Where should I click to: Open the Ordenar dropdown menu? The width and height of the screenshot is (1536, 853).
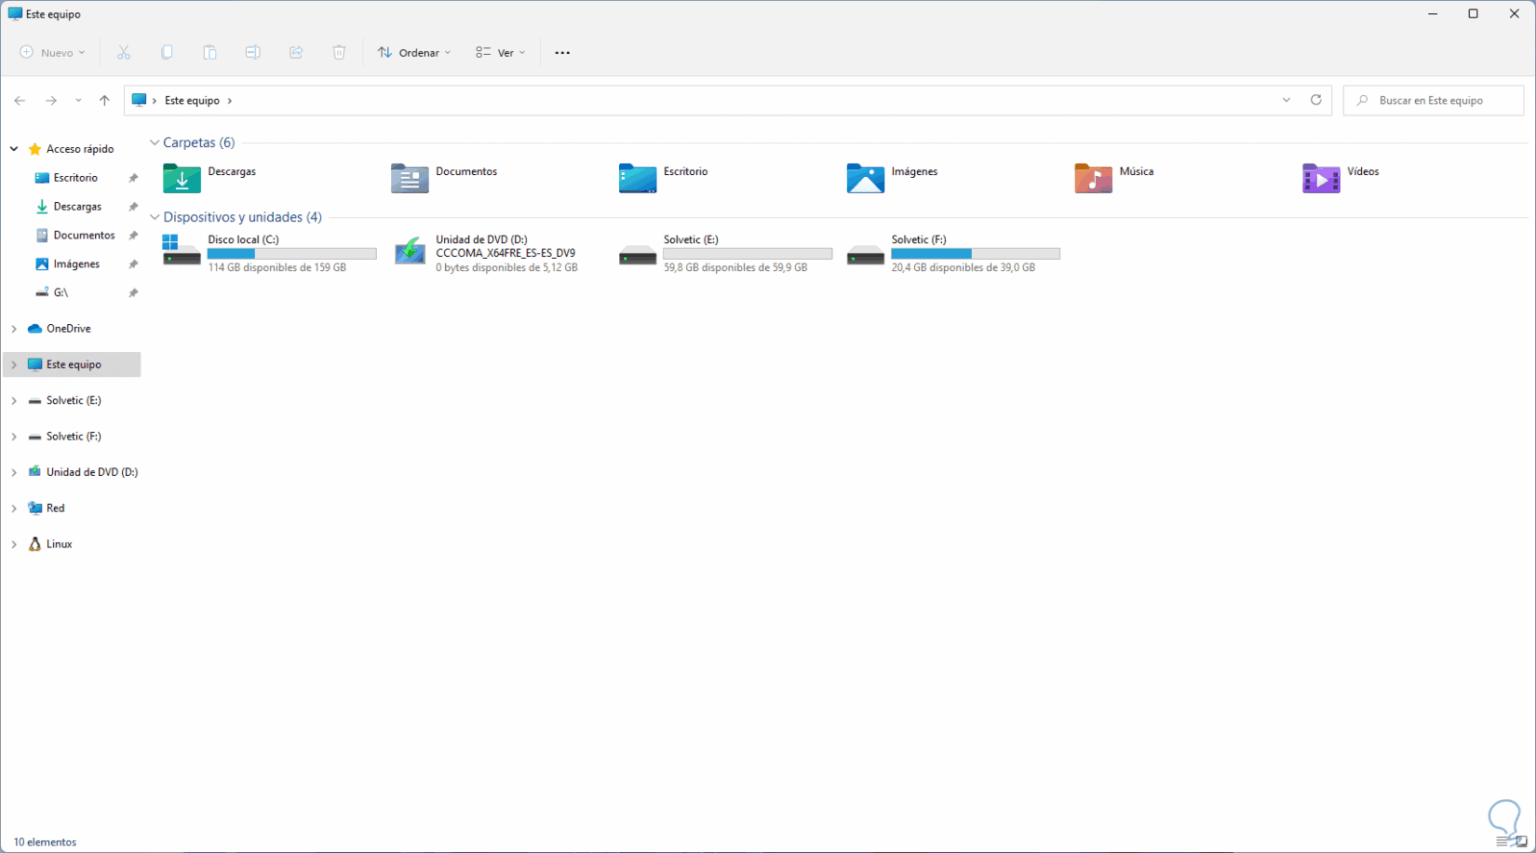(x=413, y=52)
